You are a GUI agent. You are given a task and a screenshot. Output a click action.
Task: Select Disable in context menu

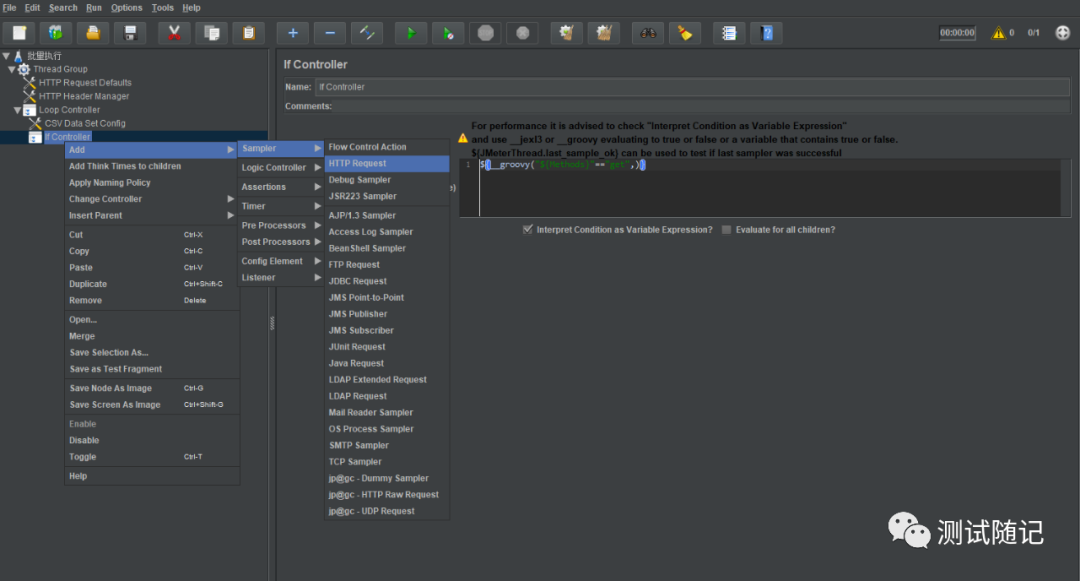tap(151, 440)
